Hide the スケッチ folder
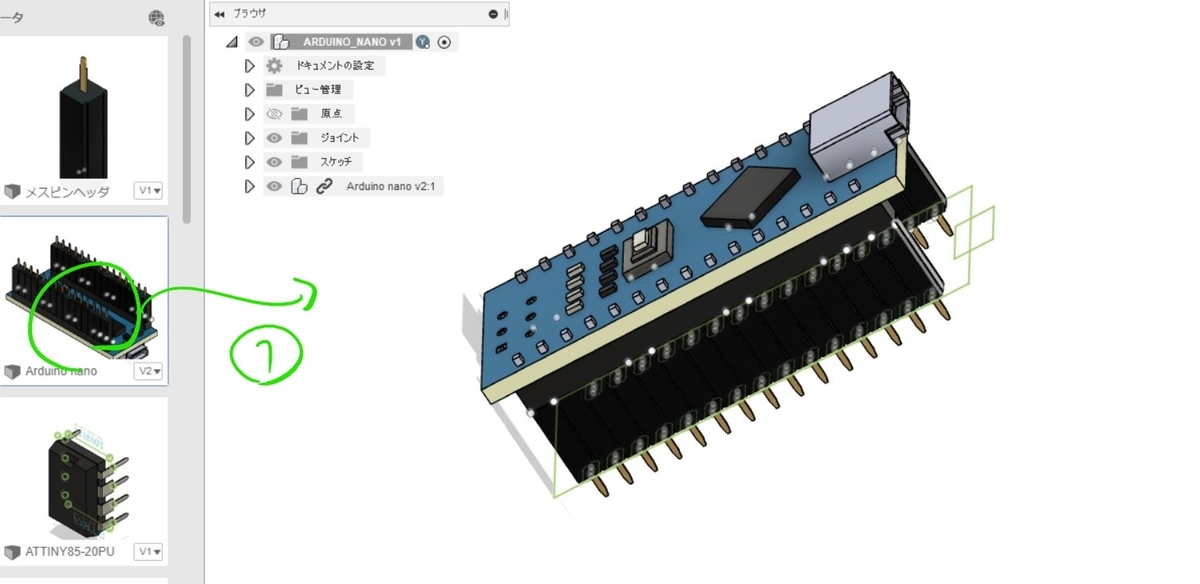The width and height of the screenshot is (1200, 584). [274, 162]
